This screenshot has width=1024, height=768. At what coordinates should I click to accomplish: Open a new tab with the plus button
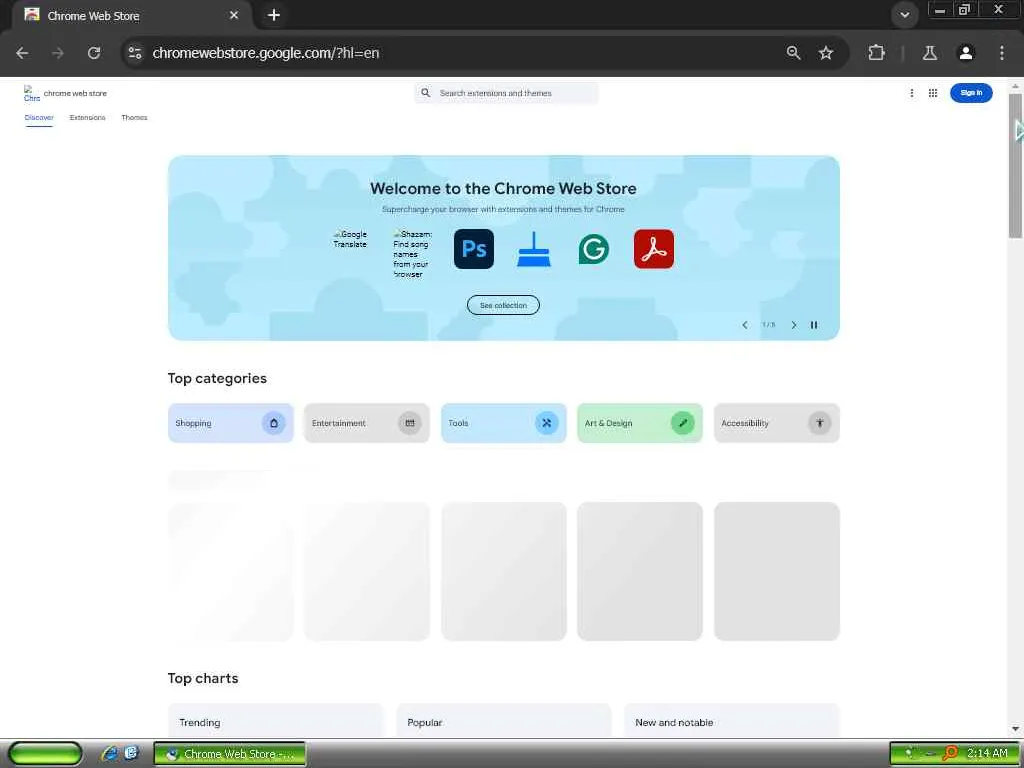274,15
